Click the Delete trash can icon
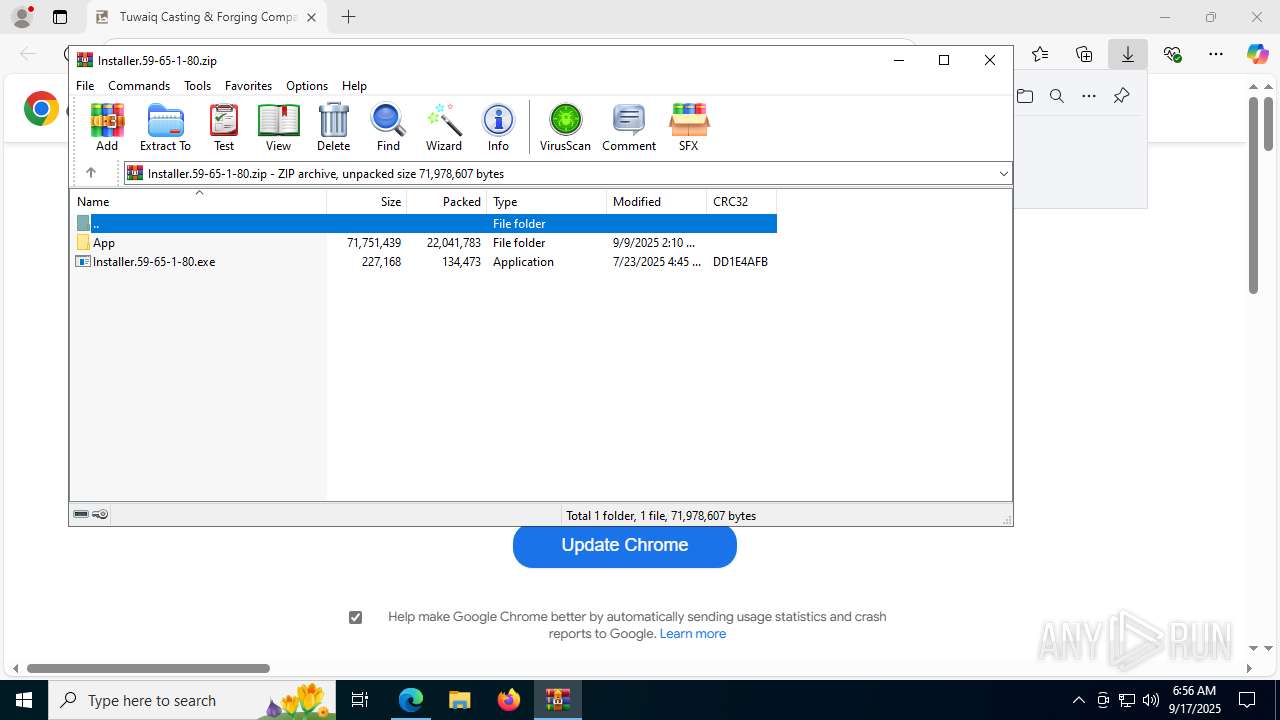Image resolution: width=1280 pixels, height=720 pixels. pyautogui.click(x=333, y=127)
